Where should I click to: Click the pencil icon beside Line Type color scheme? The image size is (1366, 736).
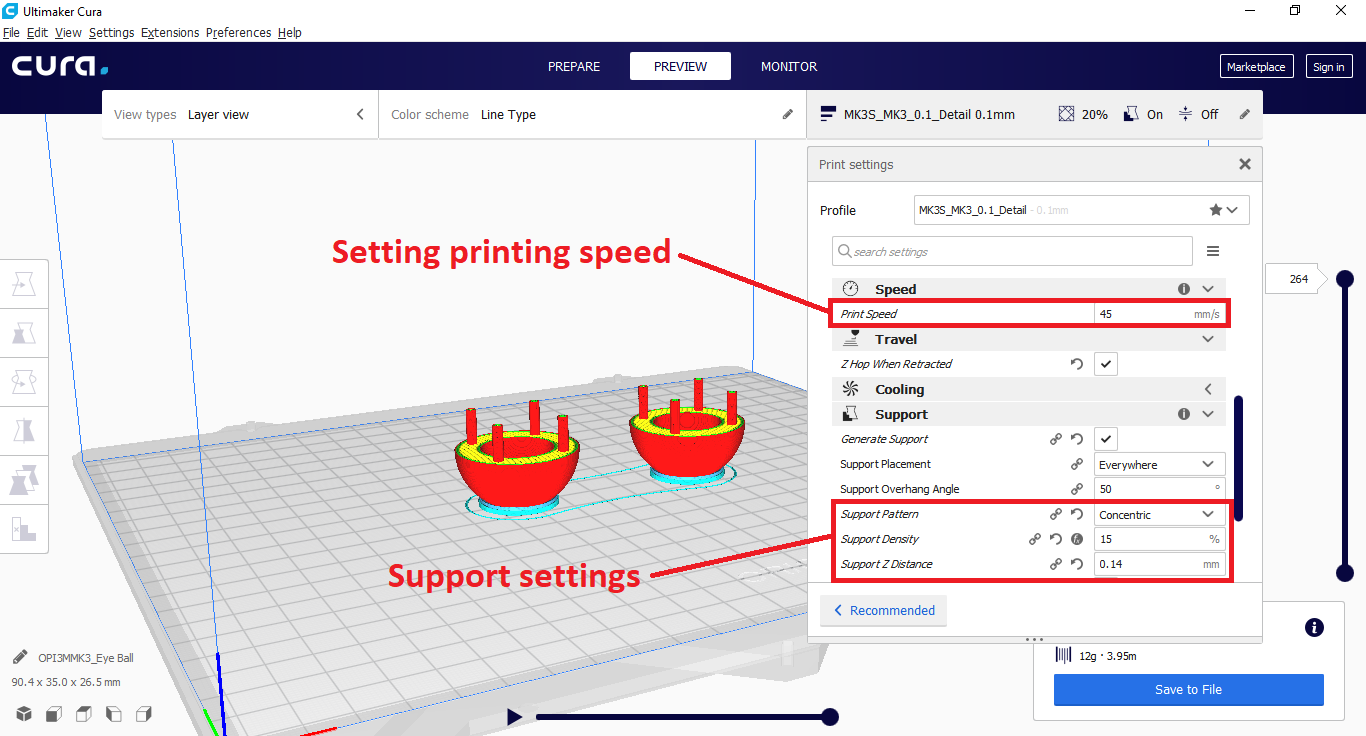(788, 115)
